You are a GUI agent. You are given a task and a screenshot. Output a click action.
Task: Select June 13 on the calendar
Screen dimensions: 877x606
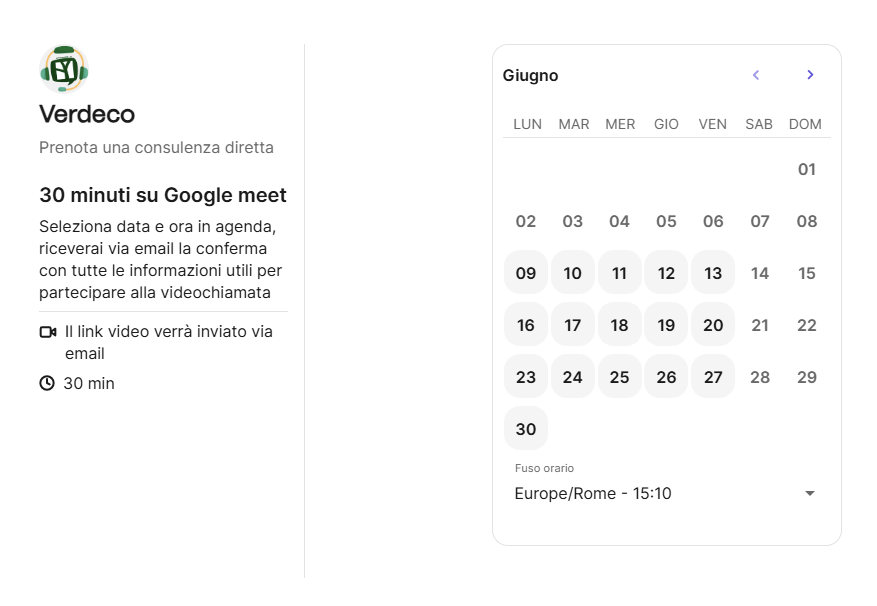pyautogui.click(x=713, y=273)
